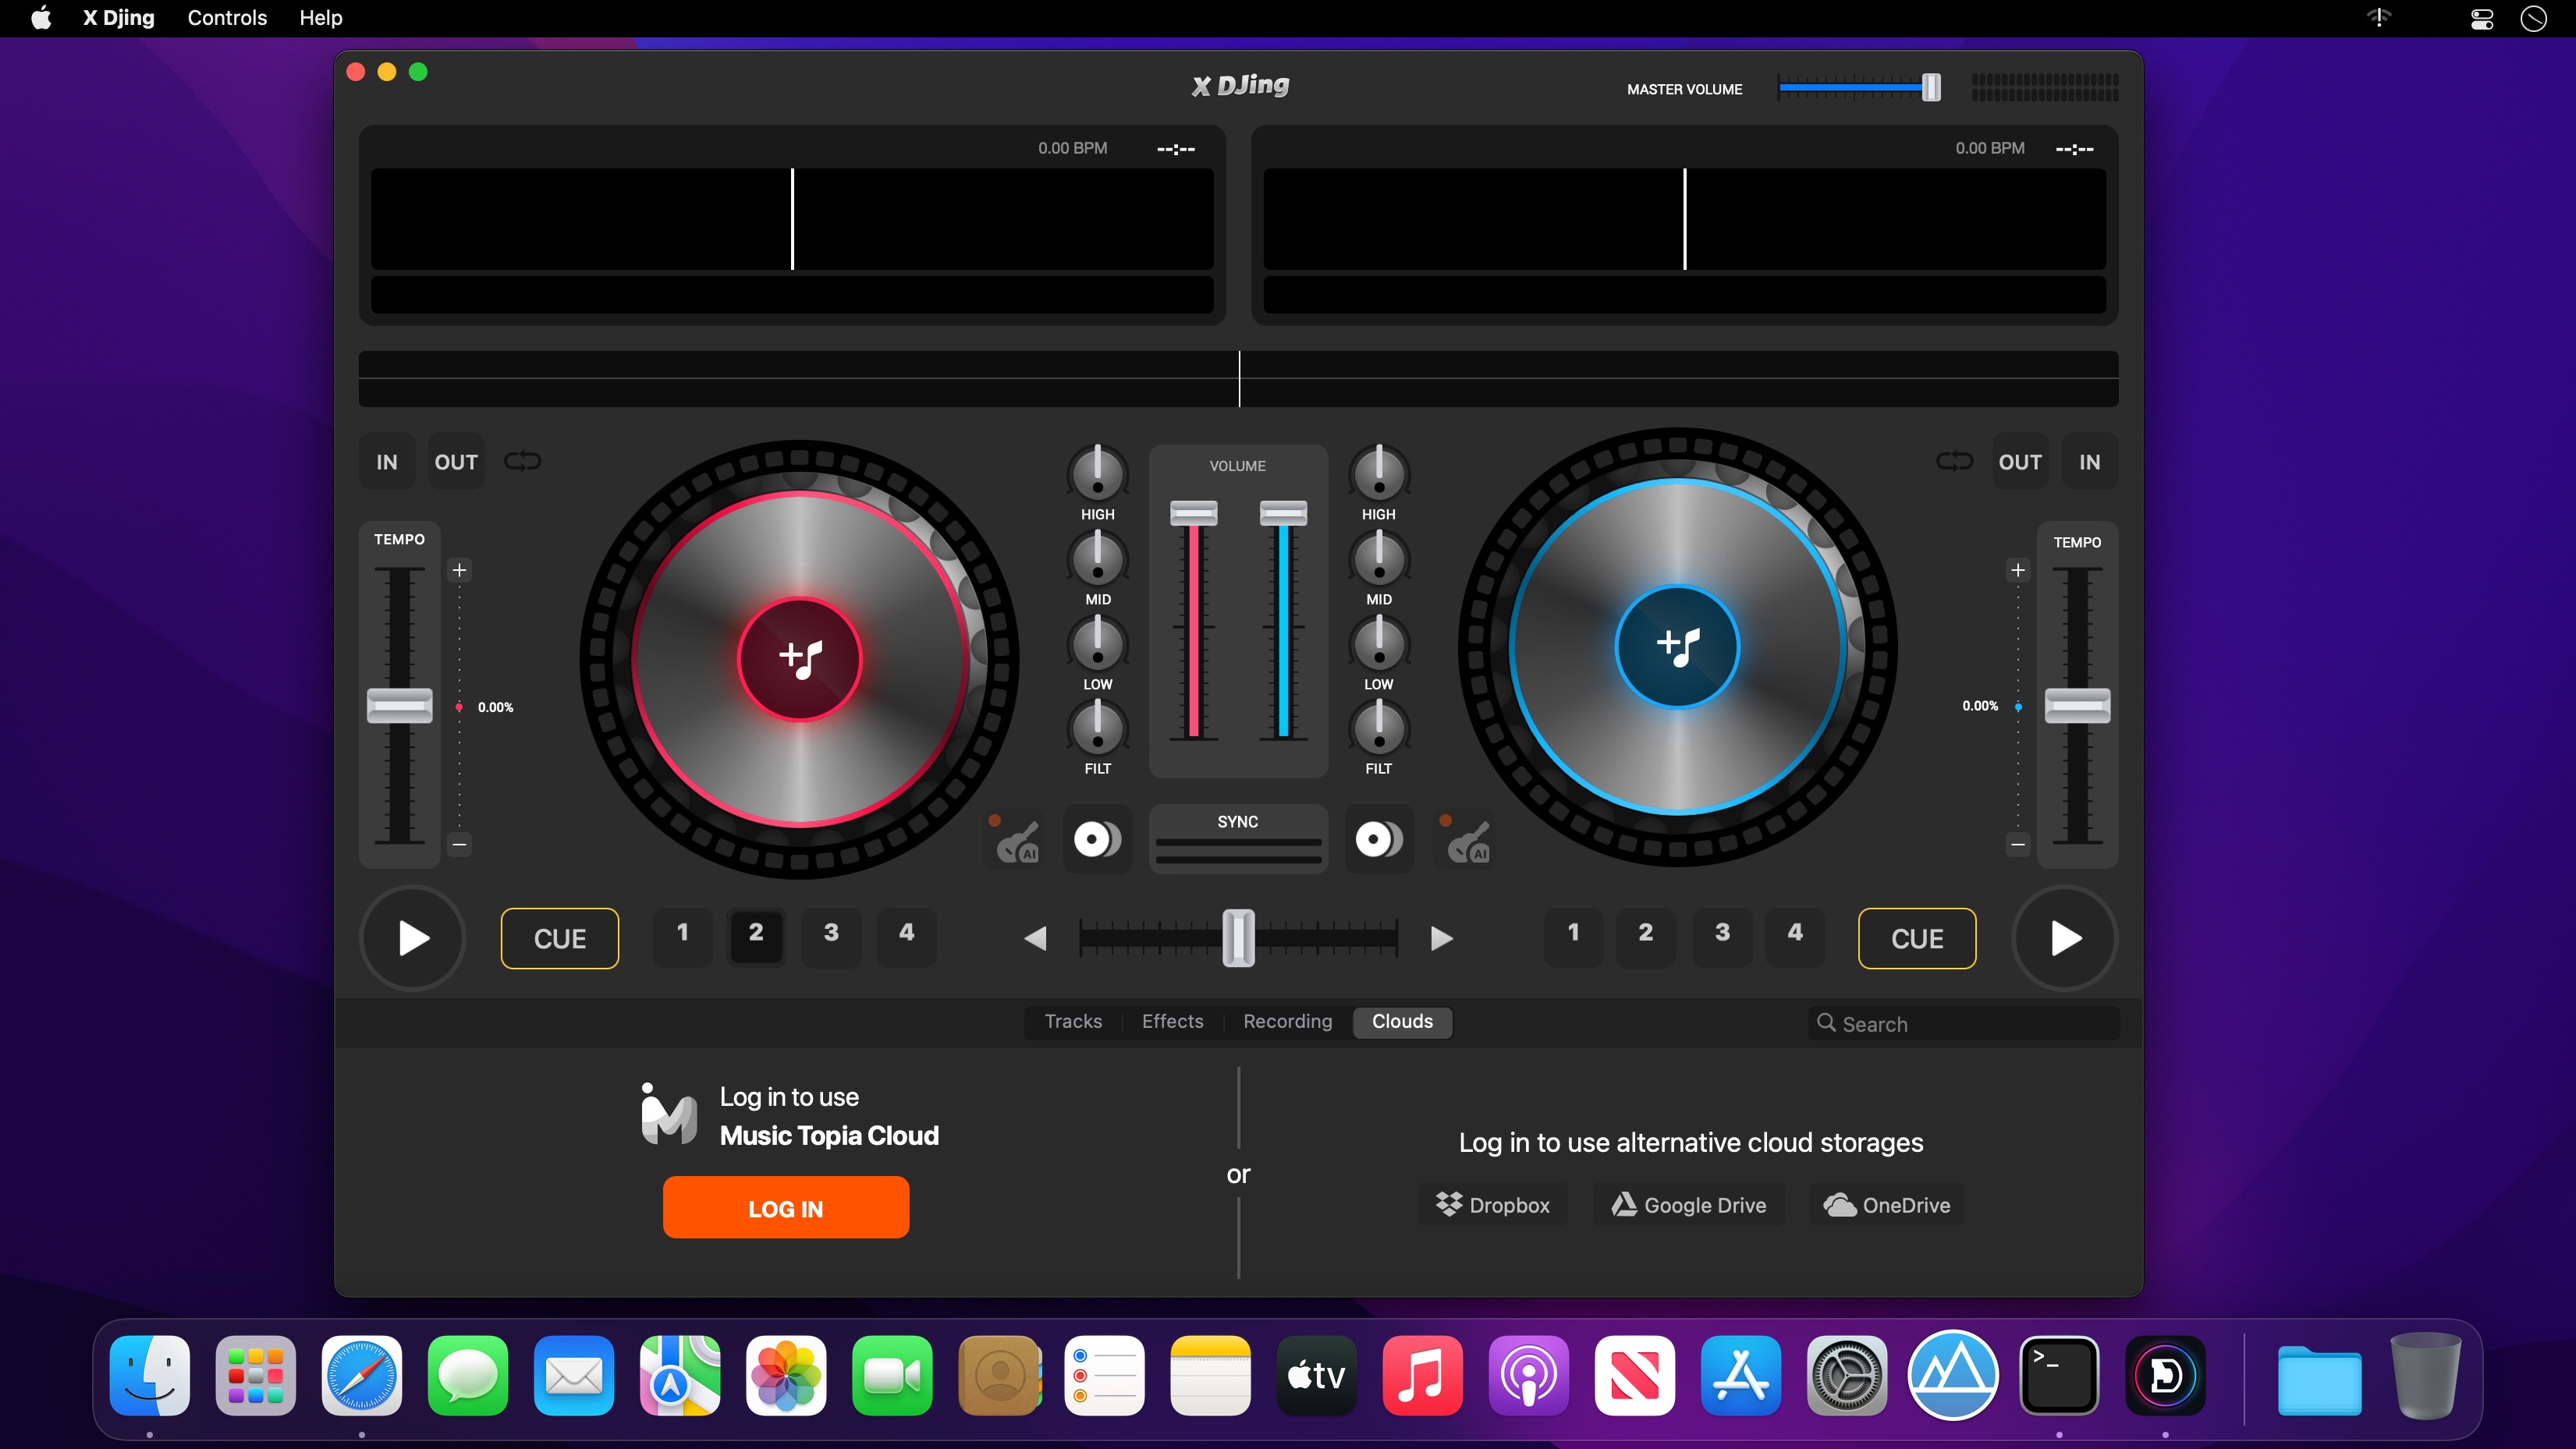Click the Search field
This screenshot has width=2576, height=1449.
[x=1963, y=1024]
